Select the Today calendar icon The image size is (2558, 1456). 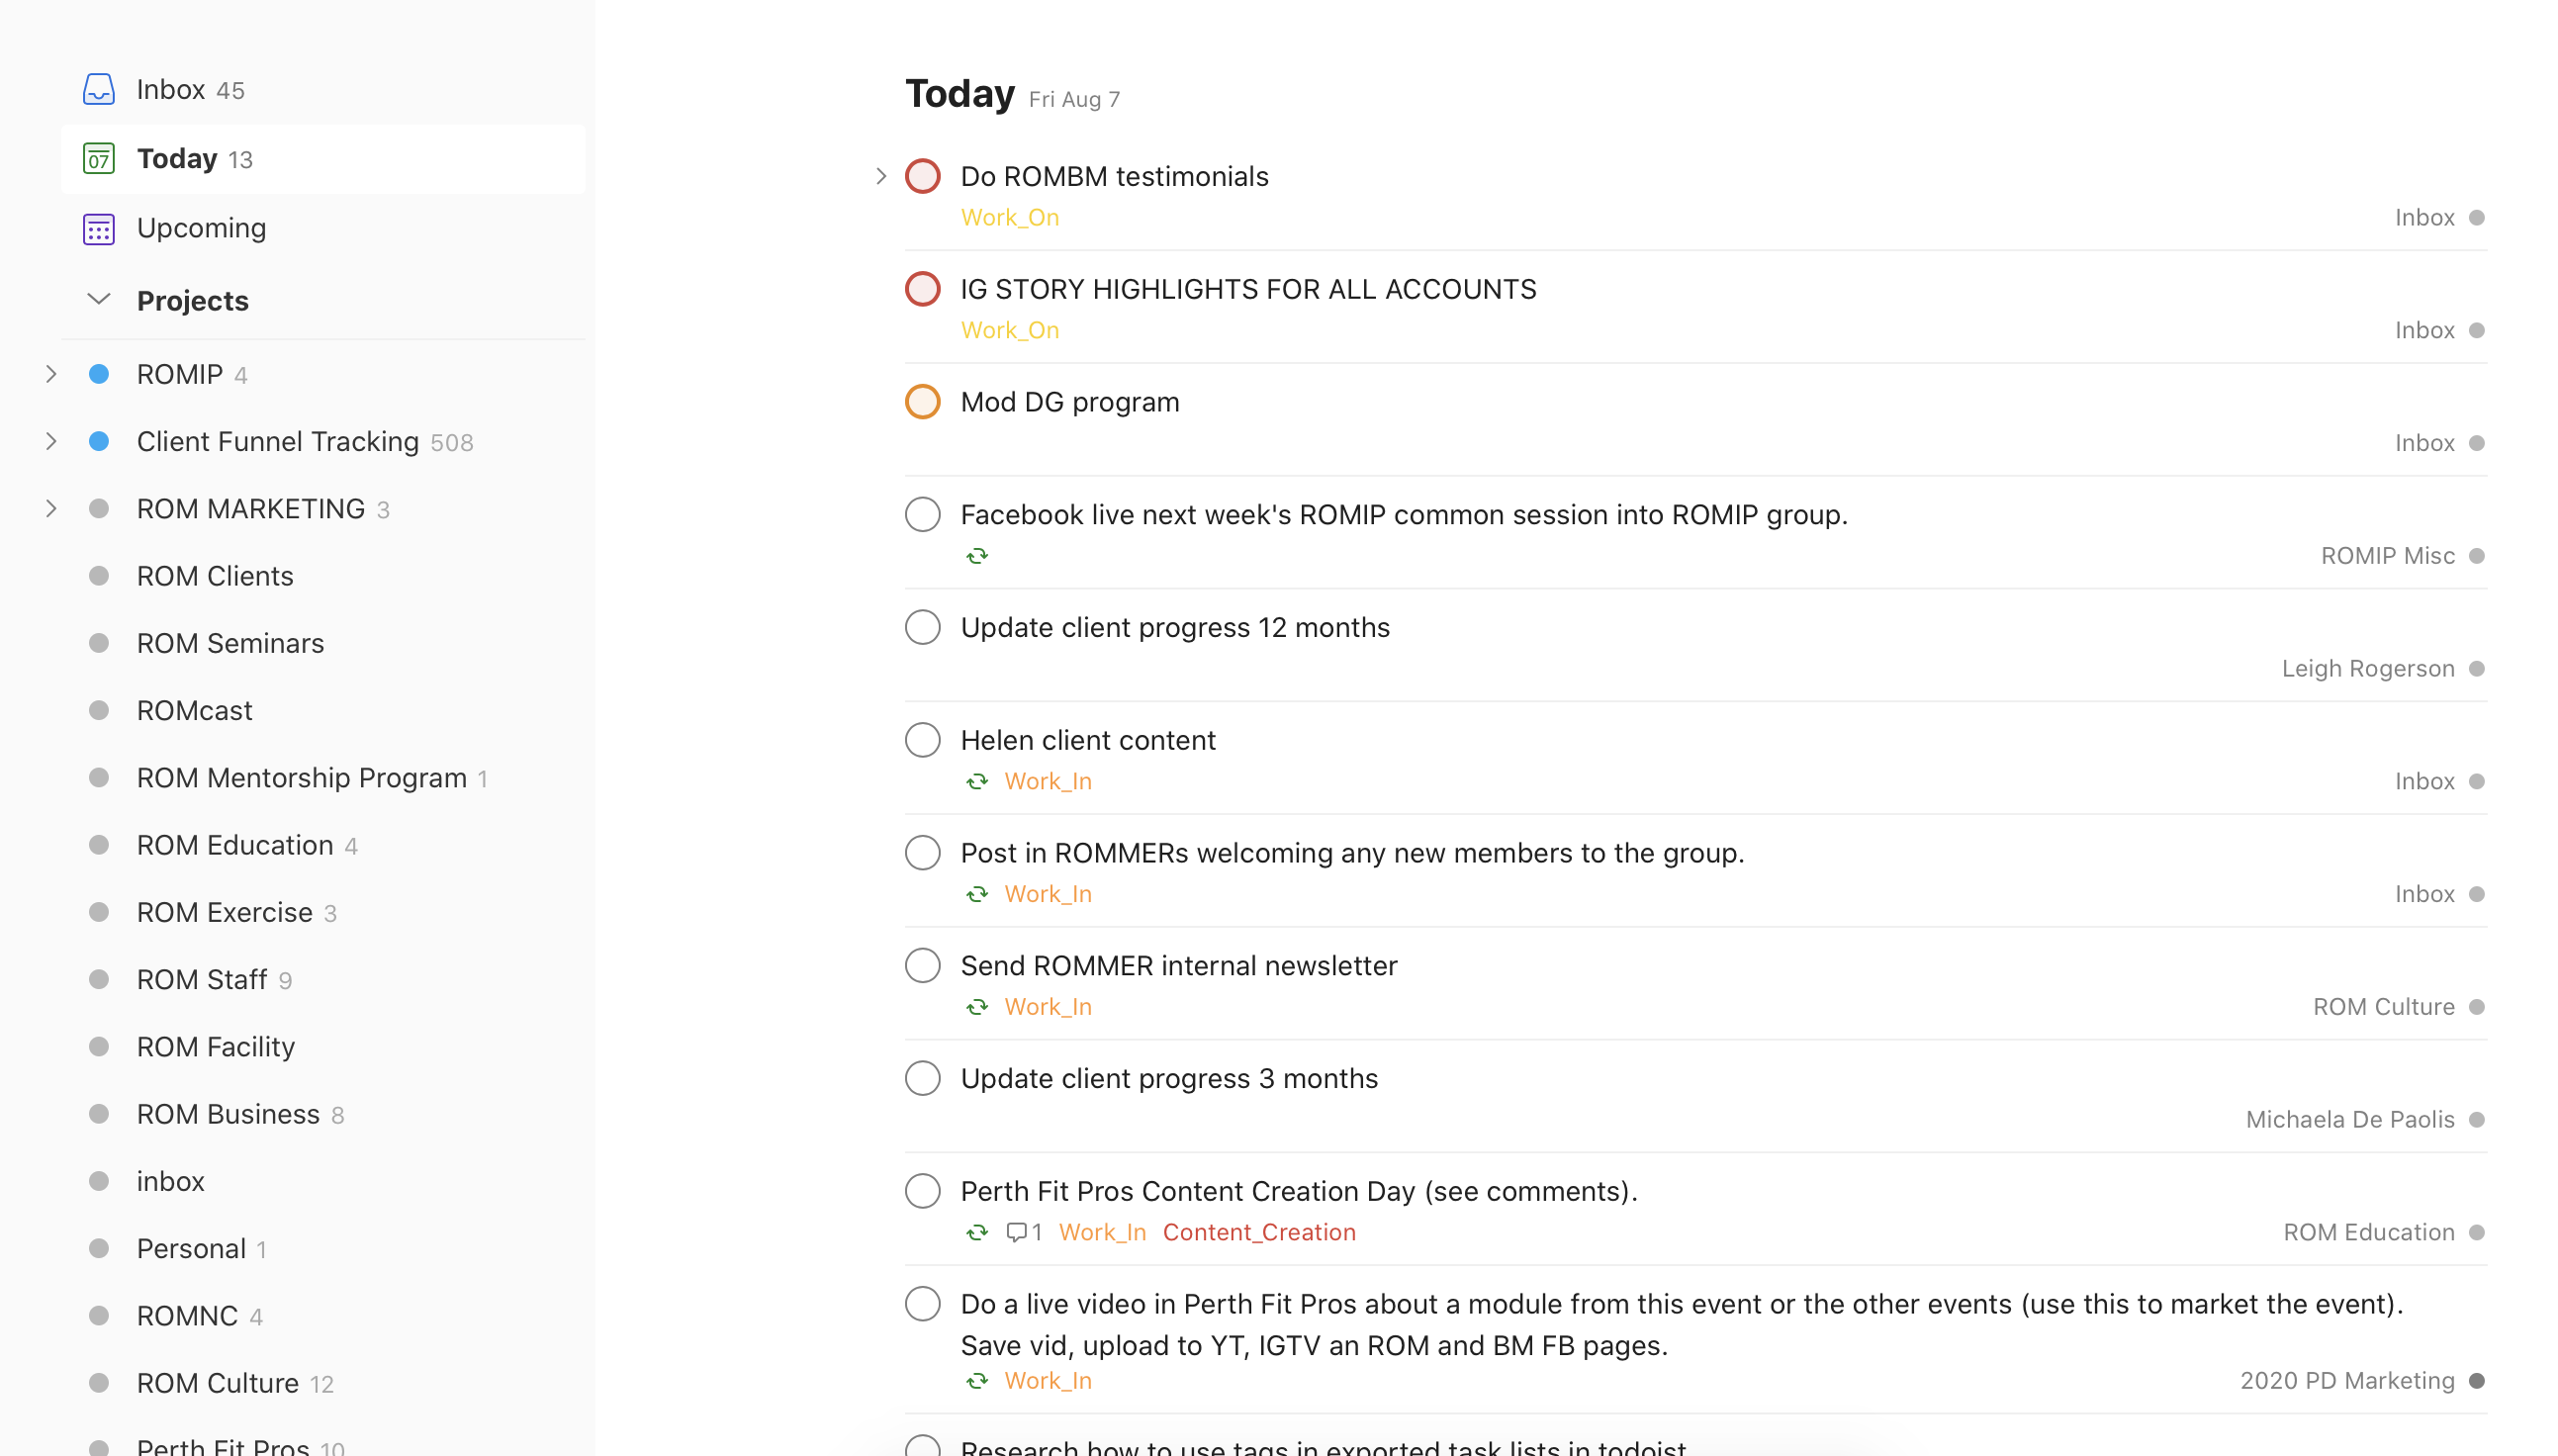(x=98, y=158)
